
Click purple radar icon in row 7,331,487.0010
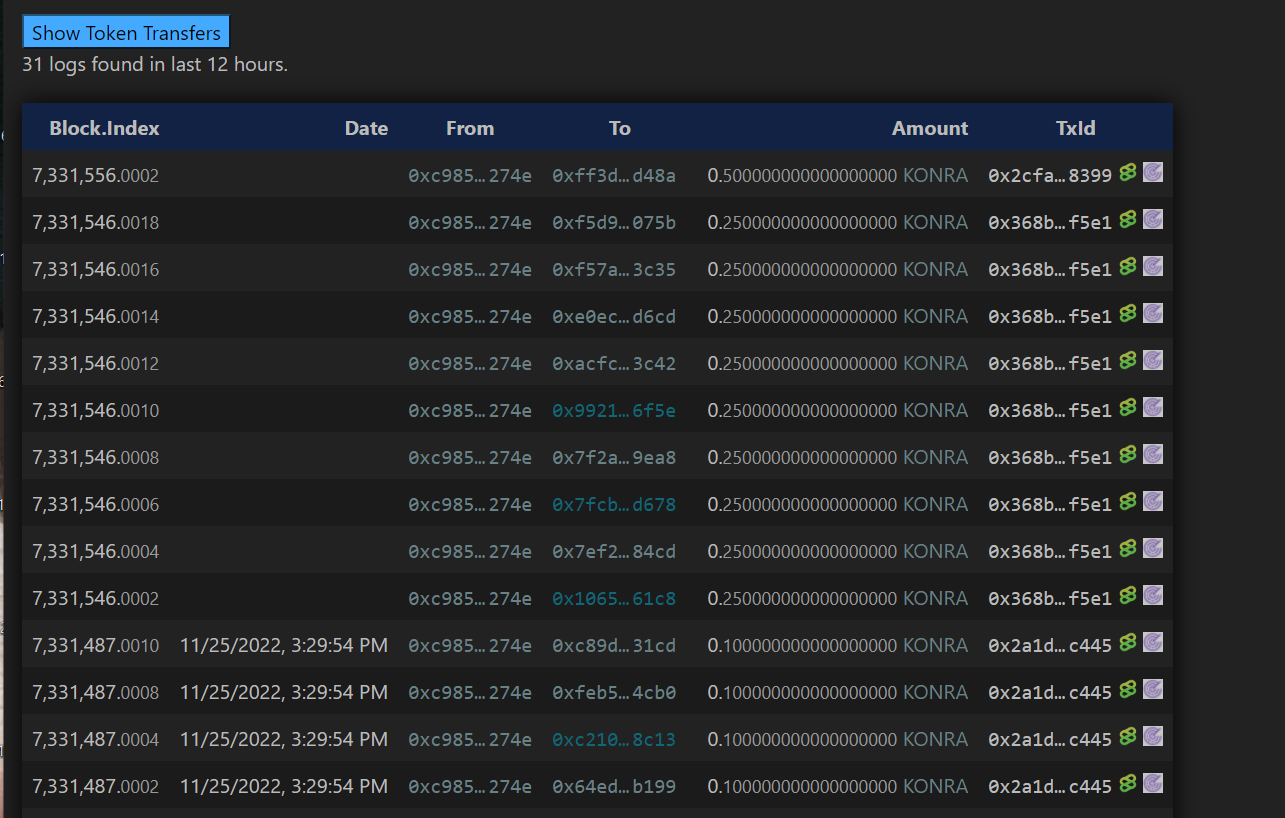click(1153, 642)
